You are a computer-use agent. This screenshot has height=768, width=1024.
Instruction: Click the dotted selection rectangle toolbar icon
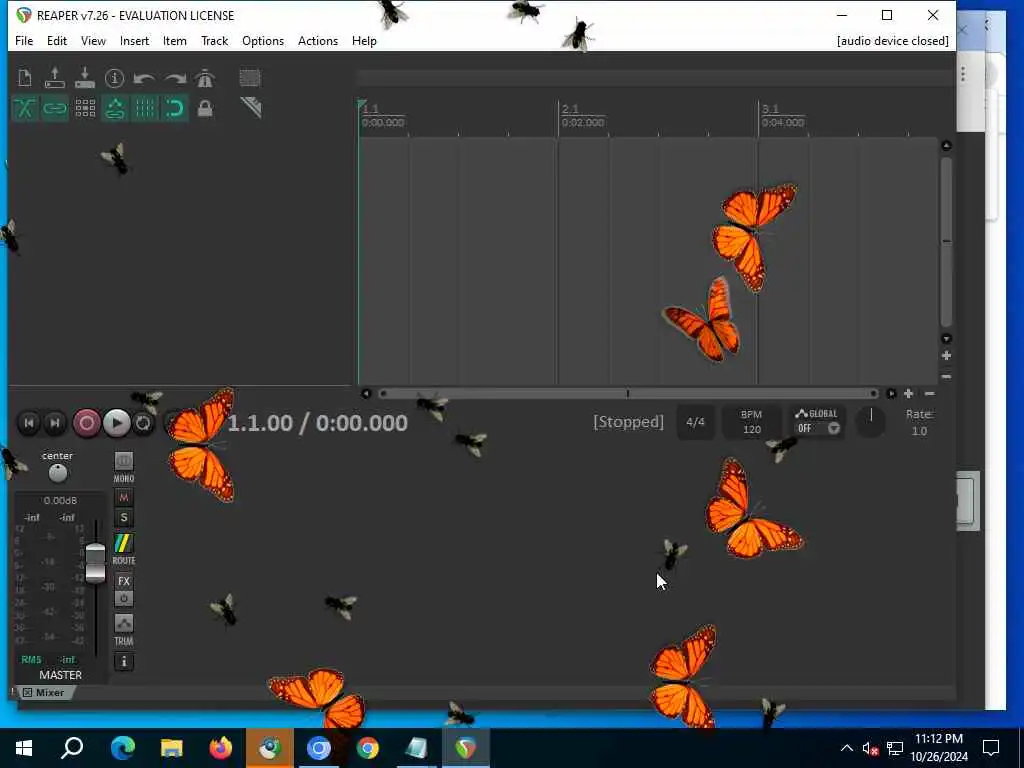point(249,78)
